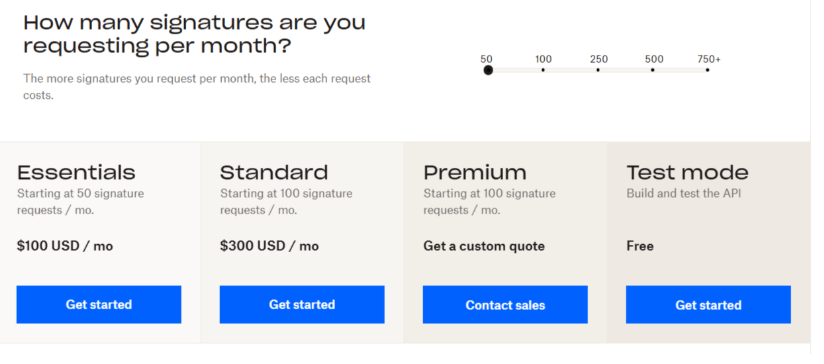The height and width of the screenshot is (364, 824).
Task: Set signature slider to 250
Action: point(598,70)
